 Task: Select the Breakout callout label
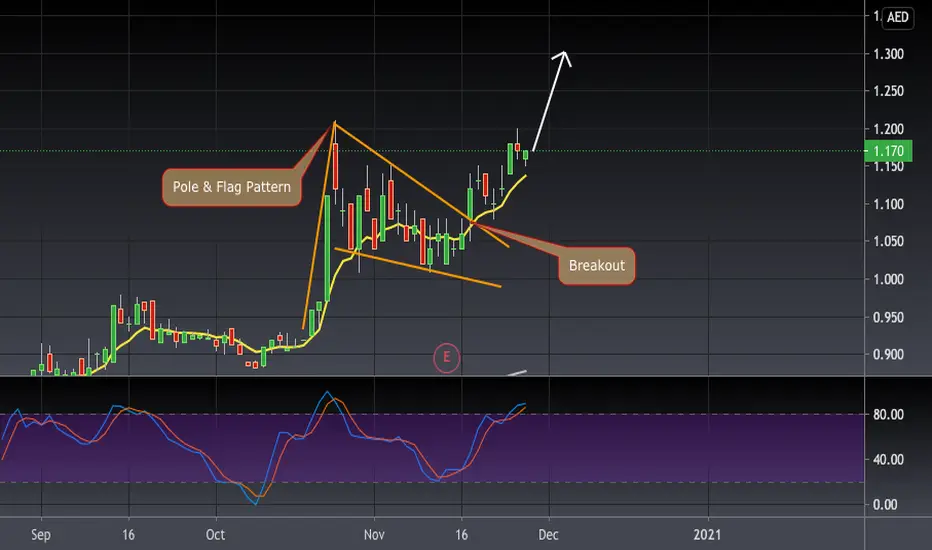(597, 265)
